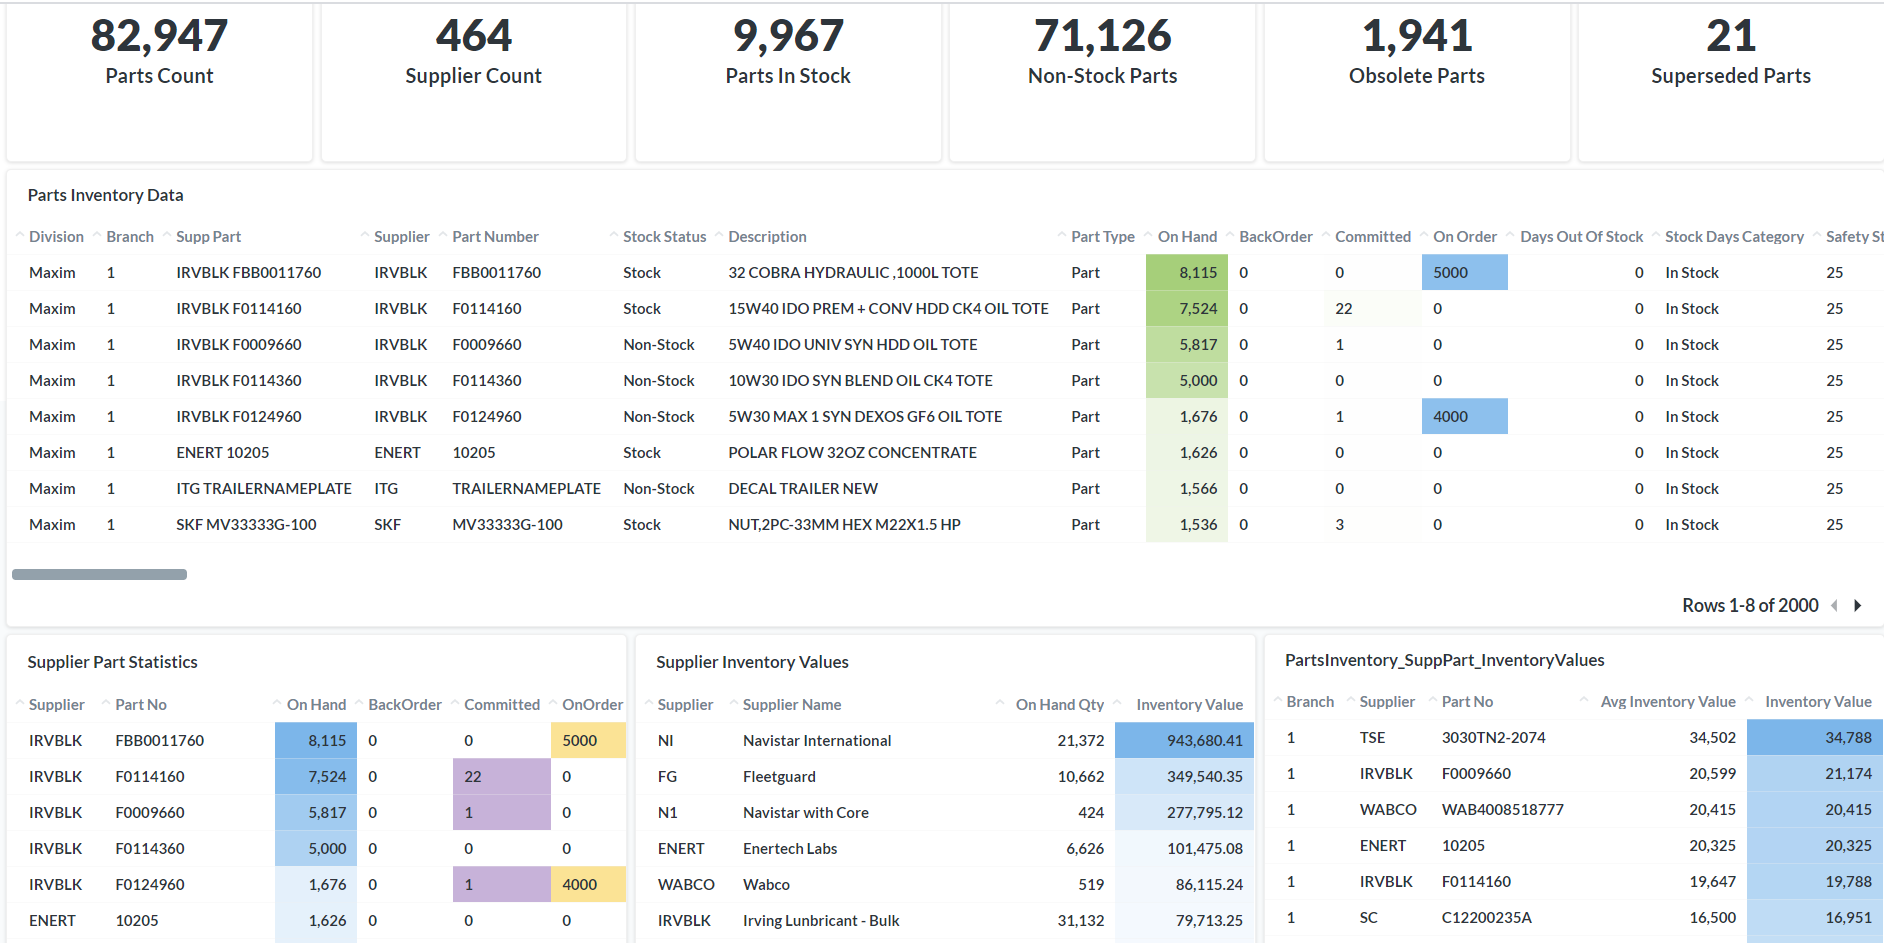Open the Supplier Count 464 card
Viewport: 1884px width, 943px height.
pyautogui.click(x=473, y=81)
